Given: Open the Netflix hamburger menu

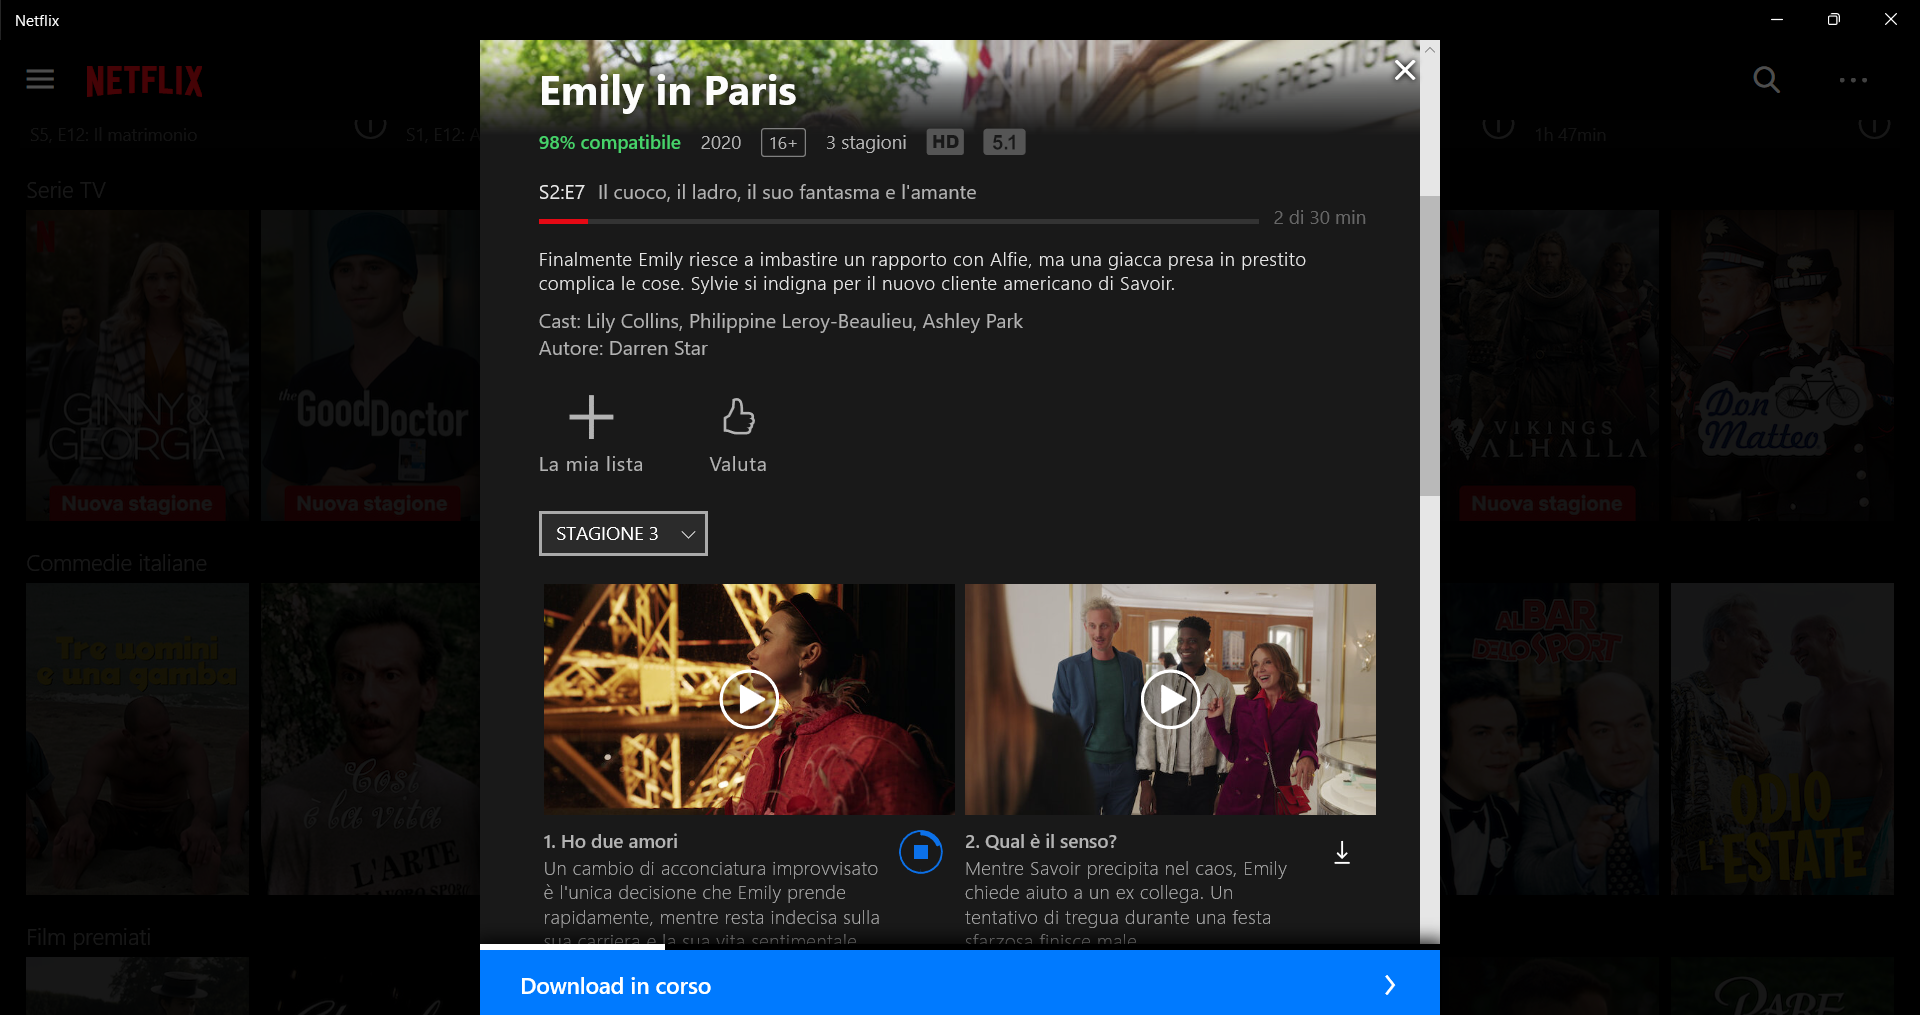Looking at the screenshot, I should click(40, 79).
